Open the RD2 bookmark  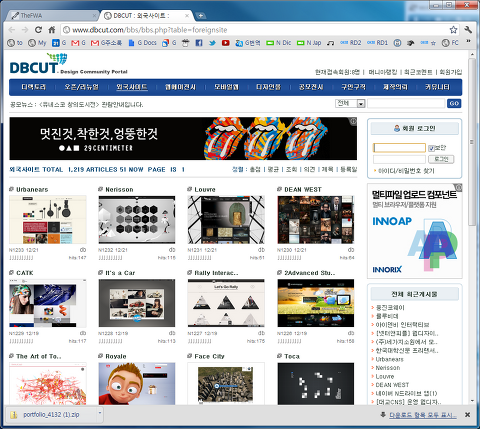pos(351,43)
